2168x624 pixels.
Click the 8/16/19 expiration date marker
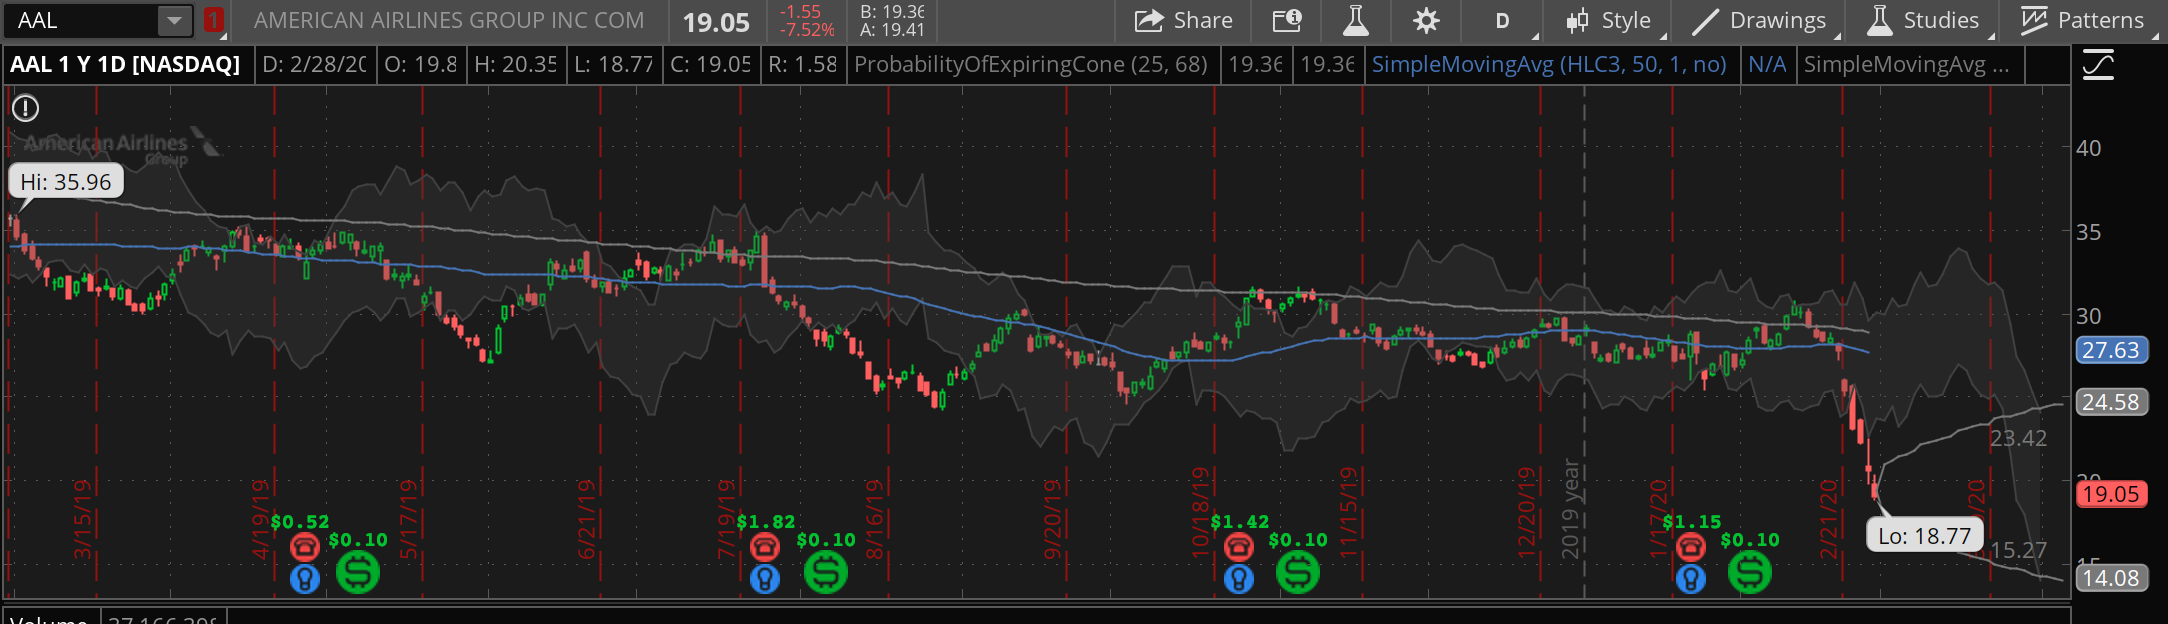point(874,518)
